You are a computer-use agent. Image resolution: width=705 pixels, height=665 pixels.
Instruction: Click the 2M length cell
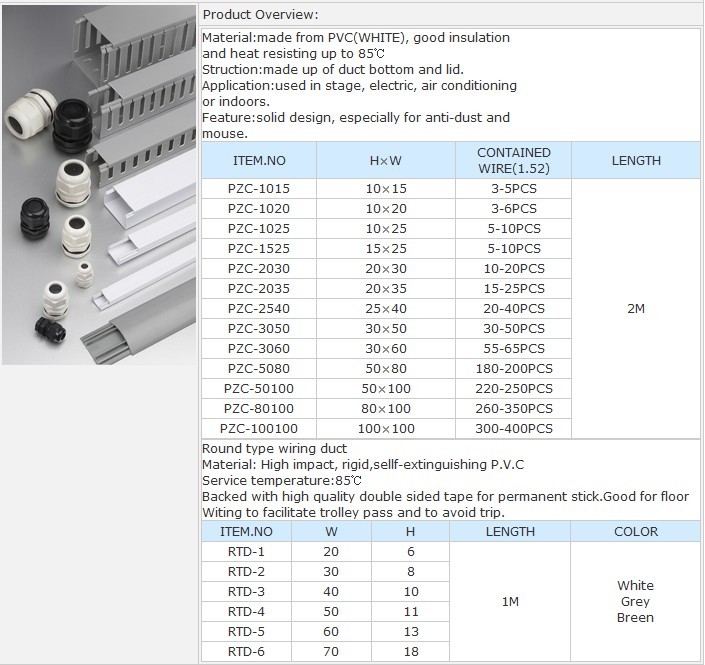tap(636, 309)
